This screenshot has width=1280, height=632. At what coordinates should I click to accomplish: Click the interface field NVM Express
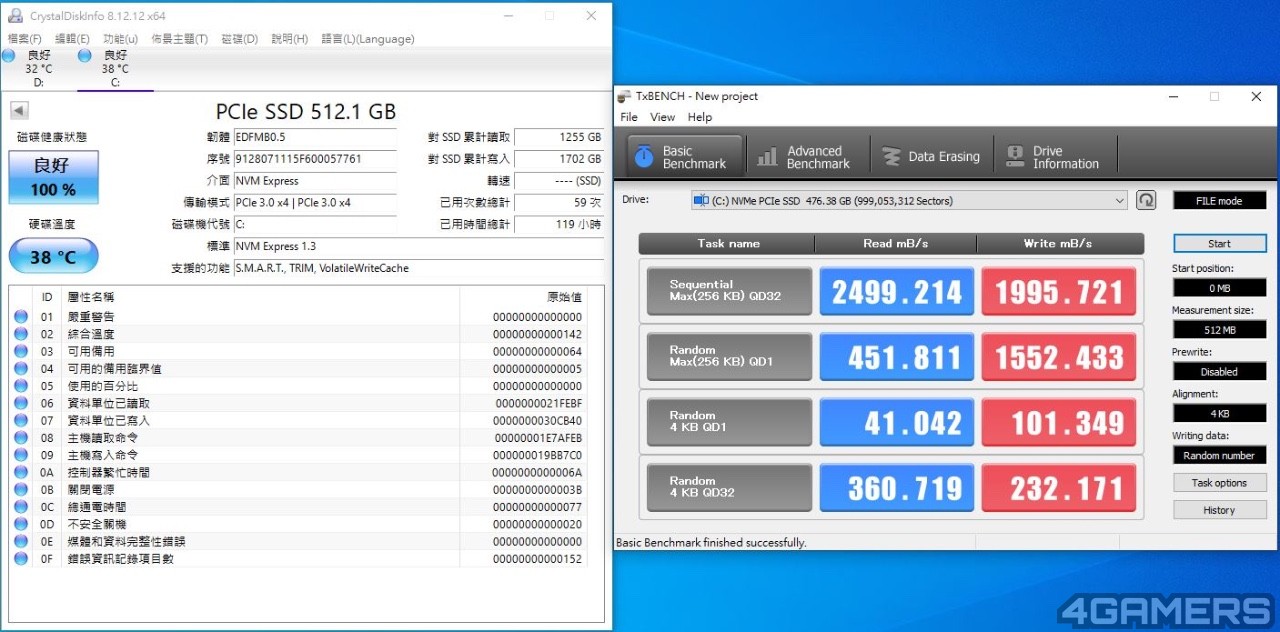(x=315, y=181)
